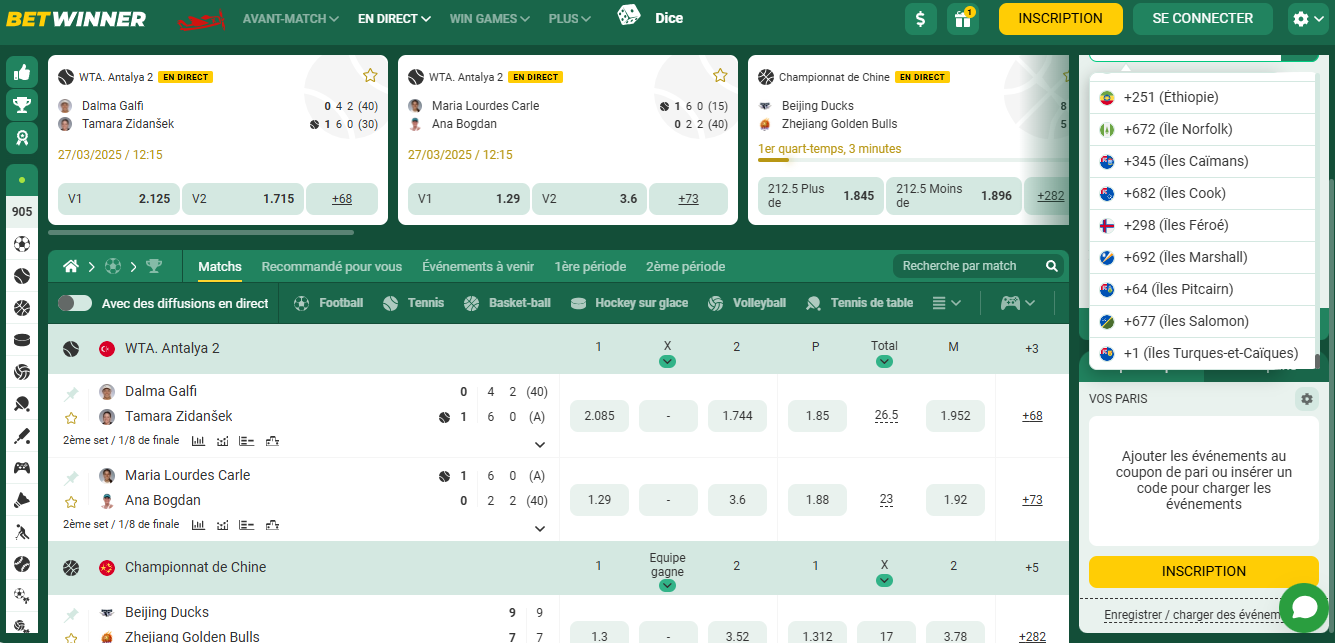
Task: Pin the Dalma Galfi match row
Action: (x=71, y=394)
